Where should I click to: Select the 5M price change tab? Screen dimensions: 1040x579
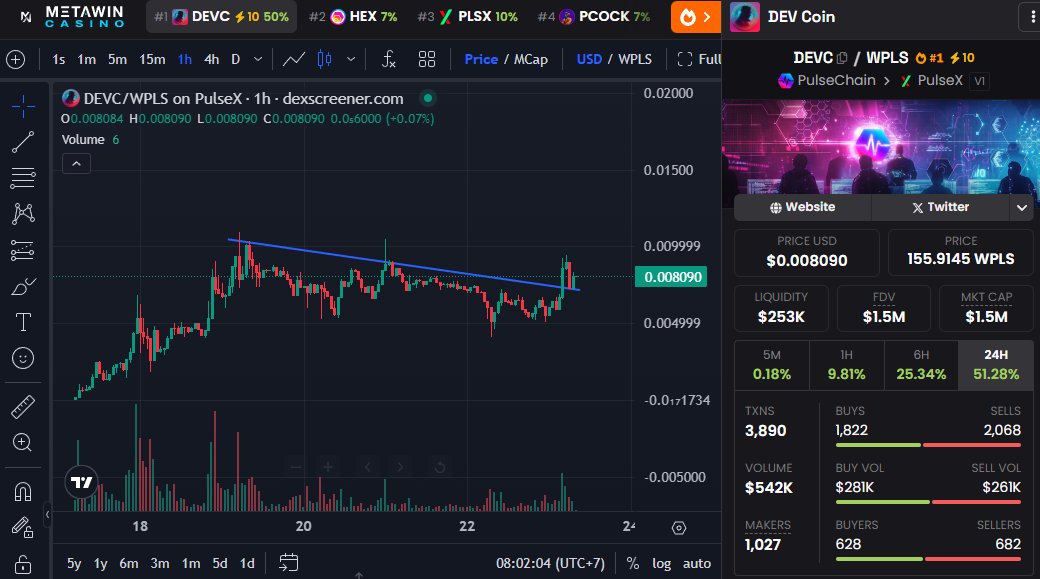coord(772,365)
